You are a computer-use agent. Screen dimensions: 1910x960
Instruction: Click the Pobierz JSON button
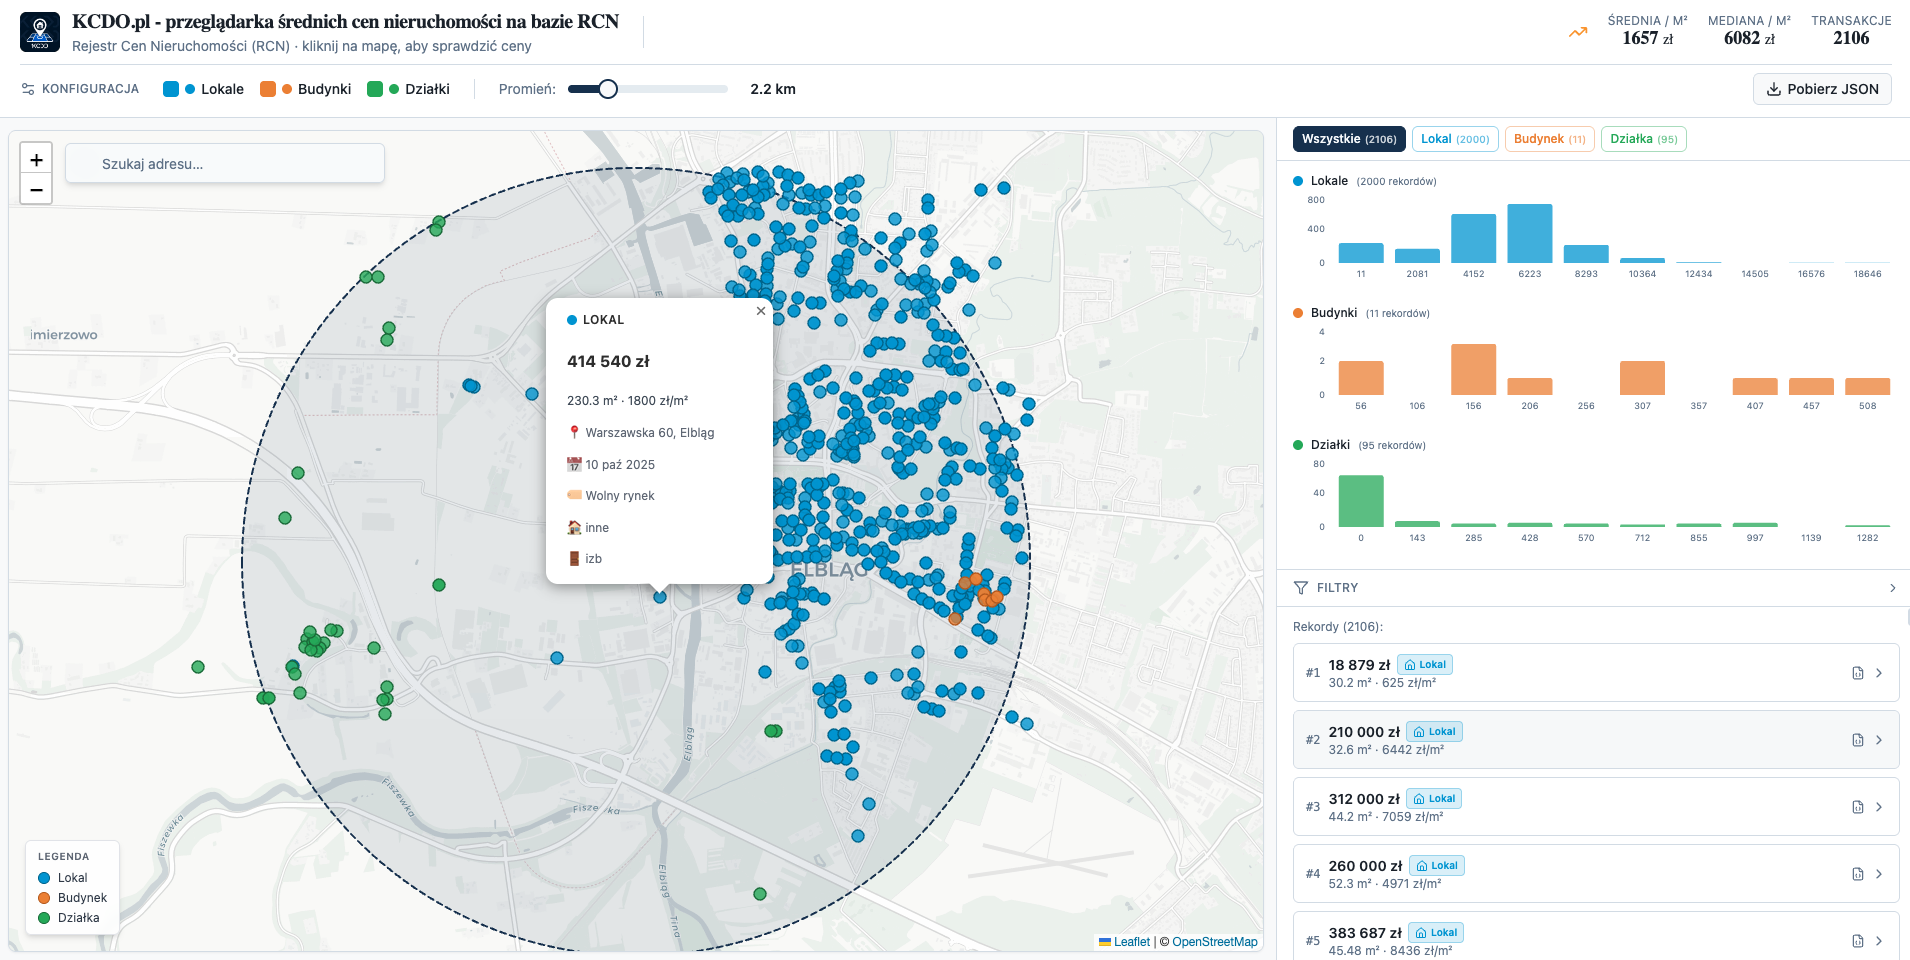pyautogui.click(x=1822, y=89)
